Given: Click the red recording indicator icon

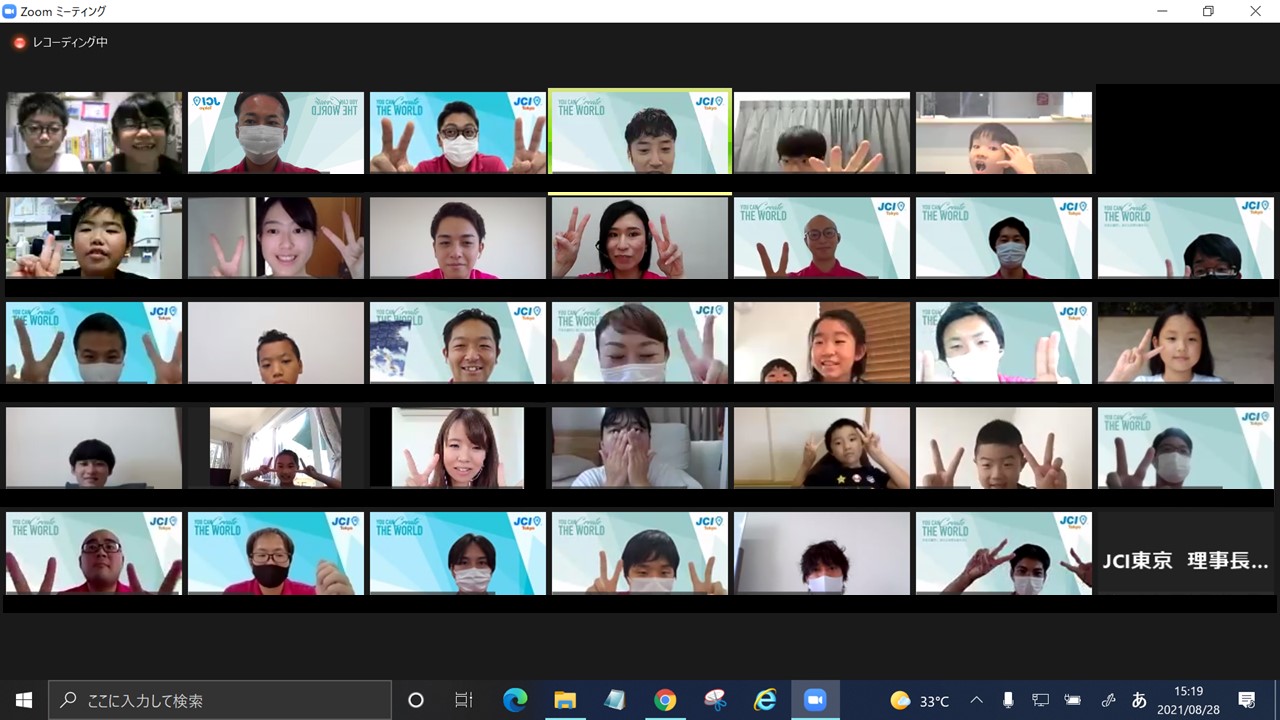Looking at the screenshot, I should [x=20, y=43].
